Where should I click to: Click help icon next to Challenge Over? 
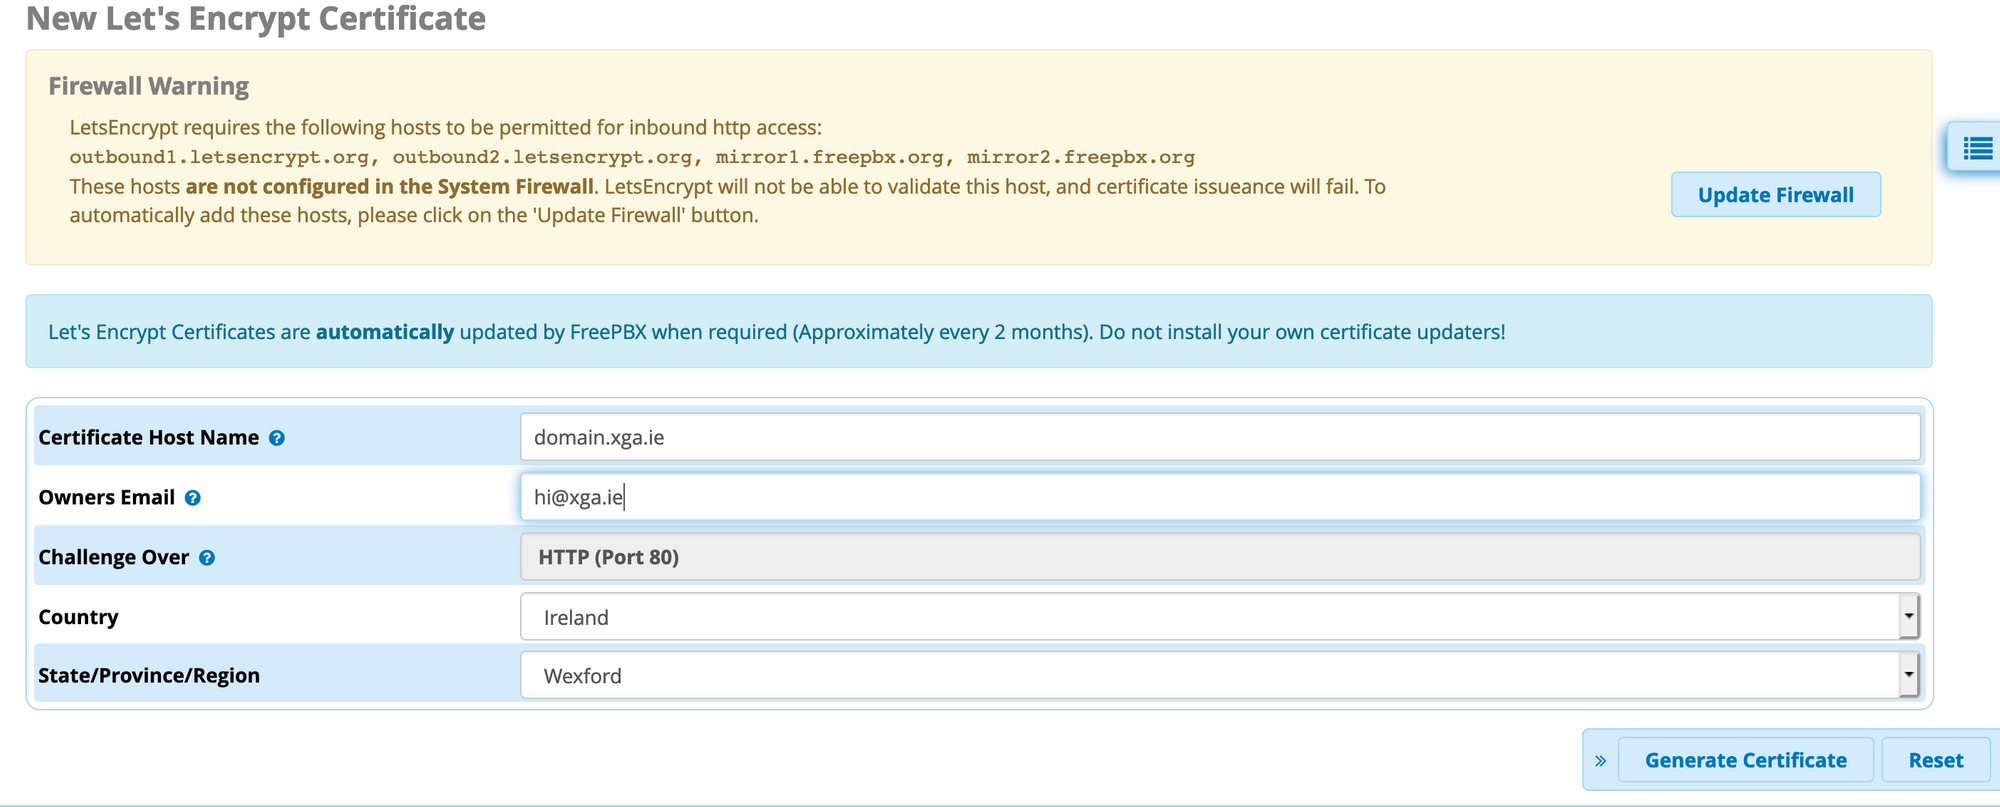pos(207,558)
